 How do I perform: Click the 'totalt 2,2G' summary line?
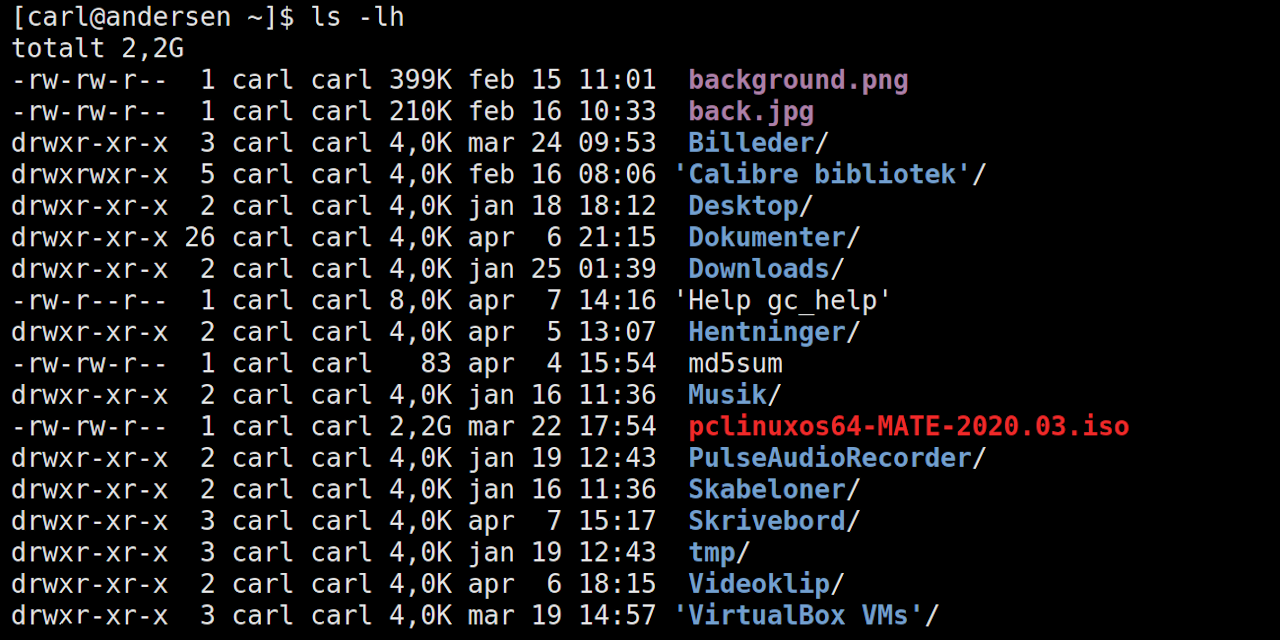click(x=98, y=48)
